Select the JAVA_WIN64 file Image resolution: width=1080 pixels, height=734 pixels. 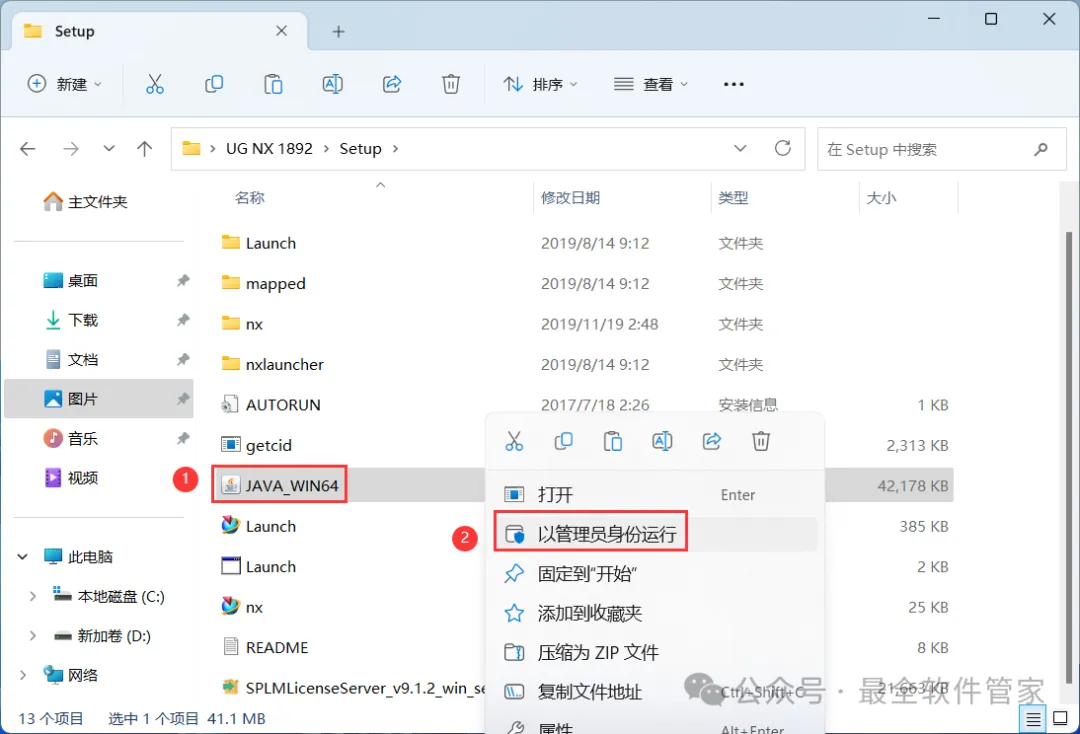coord(280,485)
